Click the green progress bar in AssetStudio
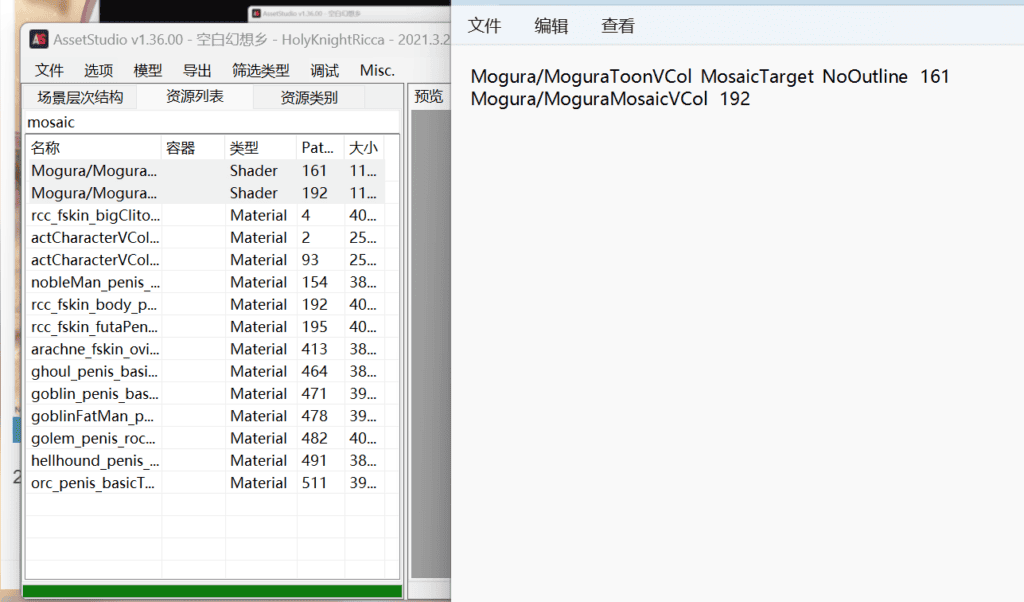 [212, 592]
